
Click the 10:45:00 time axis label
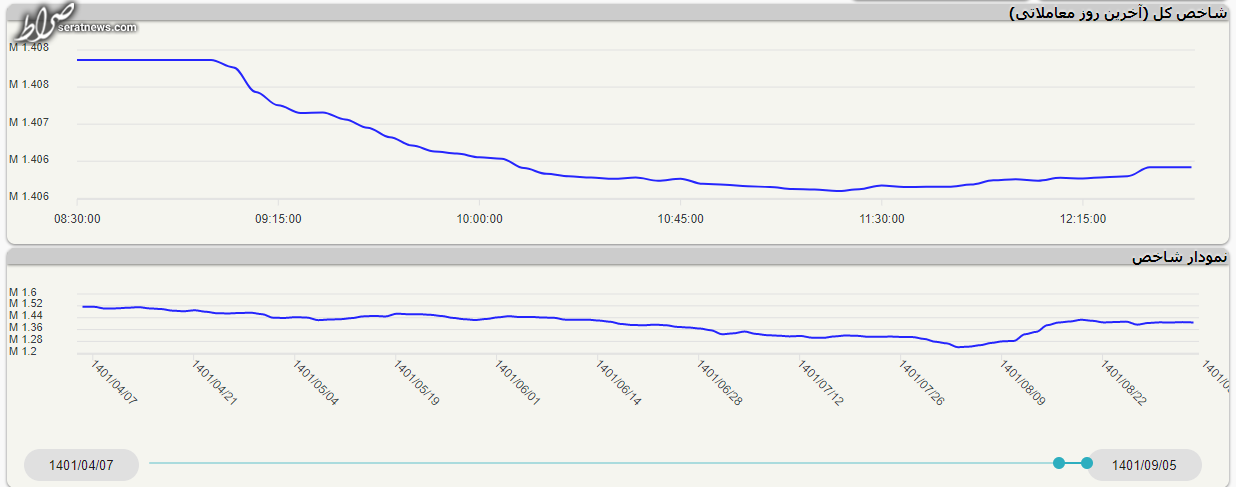coord(680,219)
